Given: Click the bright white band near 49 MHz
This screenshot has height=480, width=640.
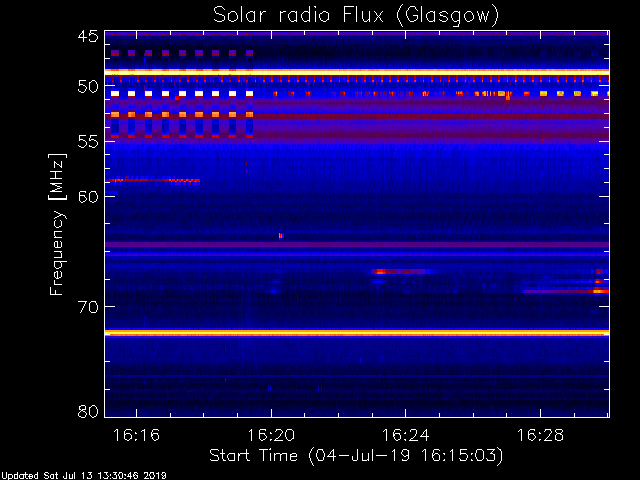Looking at the screenshot, I should (357, 72).
